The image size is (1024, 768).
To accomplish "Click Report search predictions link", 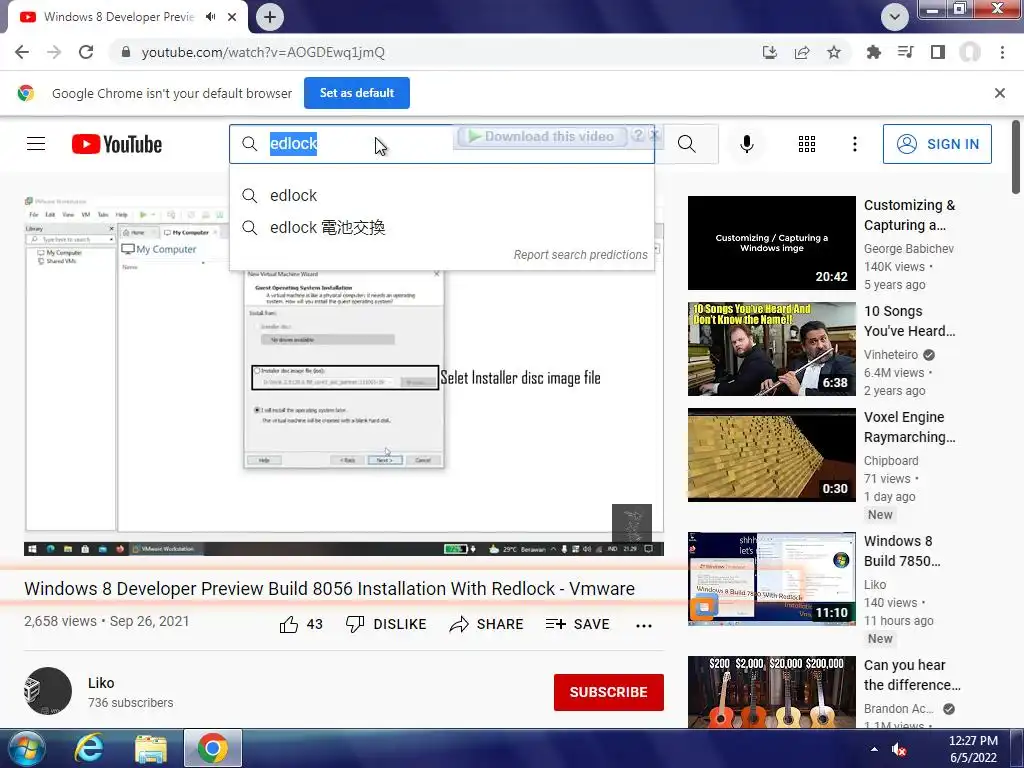I will pos(581,255).
